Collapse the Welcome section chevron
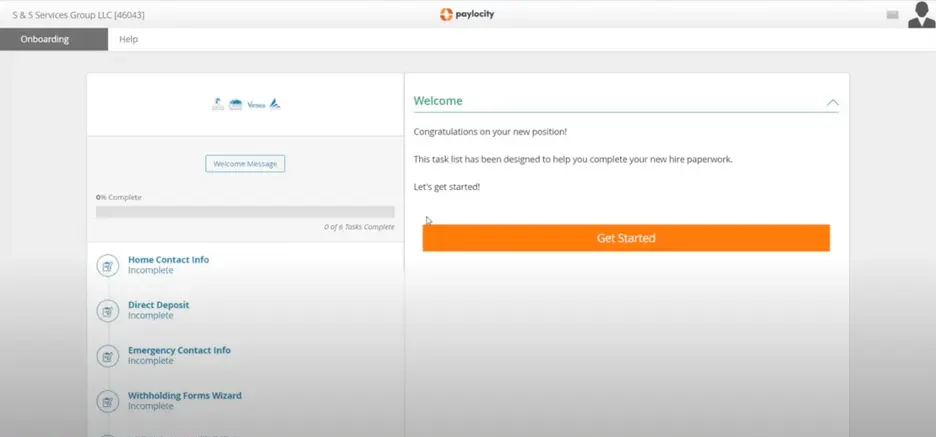 tap(832, 103)
